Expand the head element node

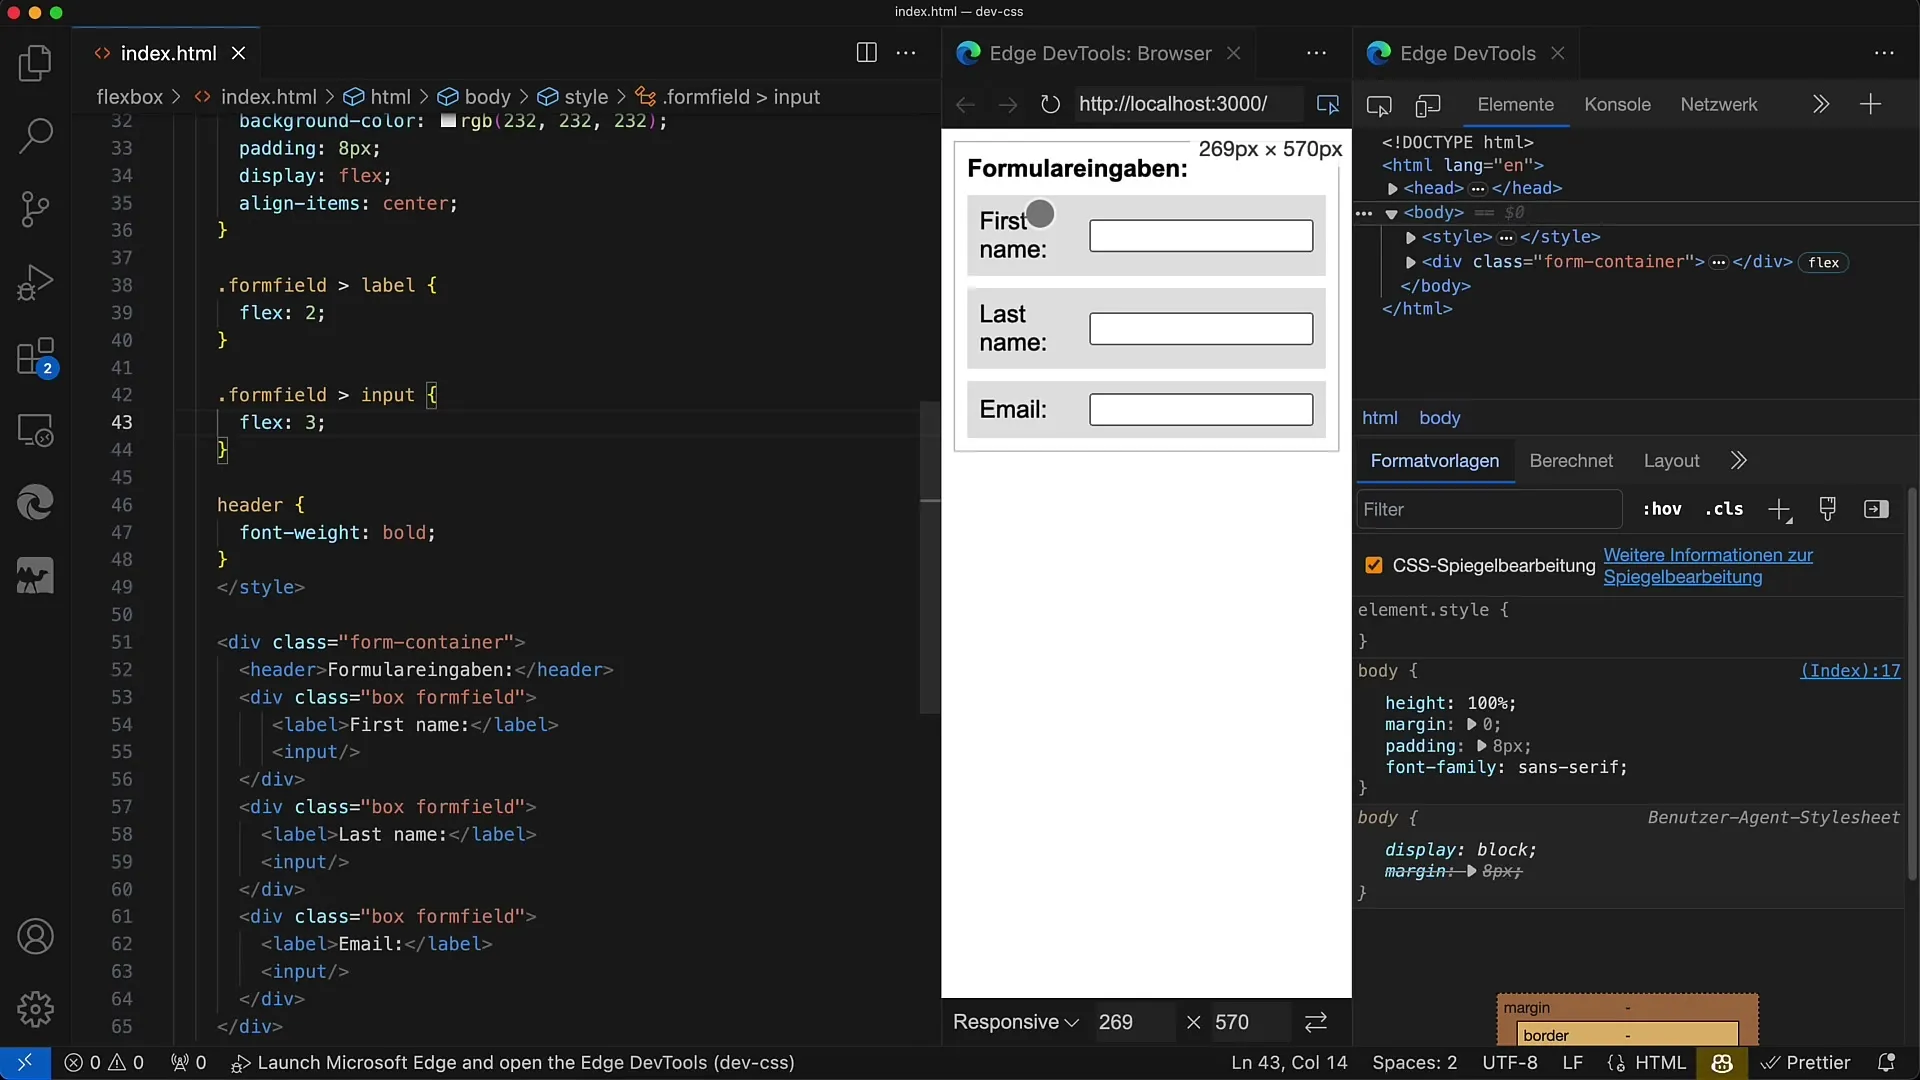[x=1392, y=189]
